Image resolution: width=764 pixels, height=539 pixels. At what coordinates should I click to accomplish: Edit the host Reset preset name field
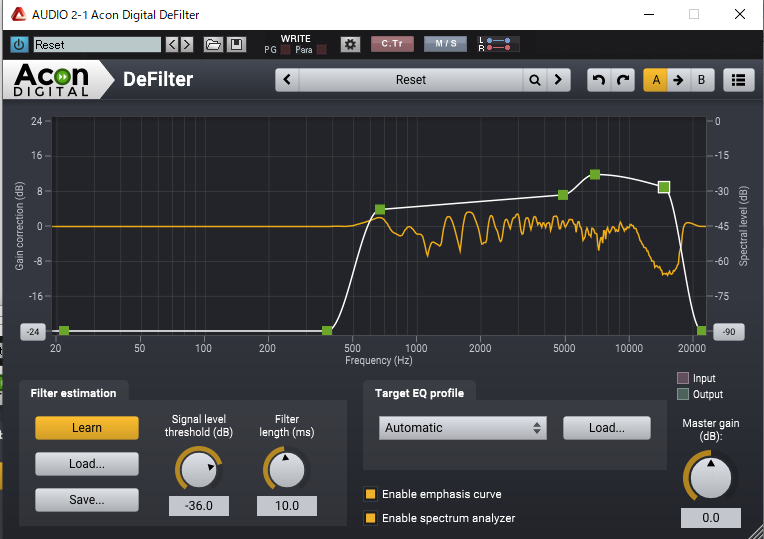pyautogui.click(x=97, y=45)
